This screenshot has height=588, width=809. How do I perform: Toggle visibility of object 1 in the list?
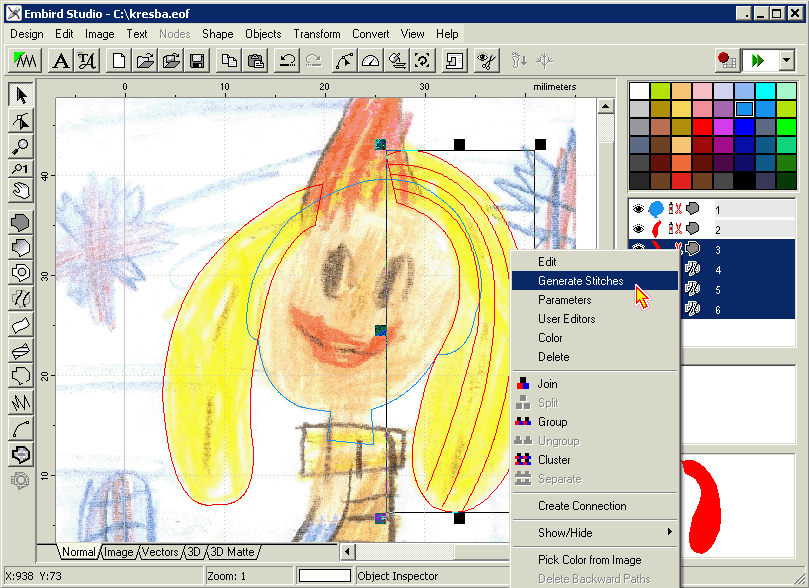pos(637,208)
